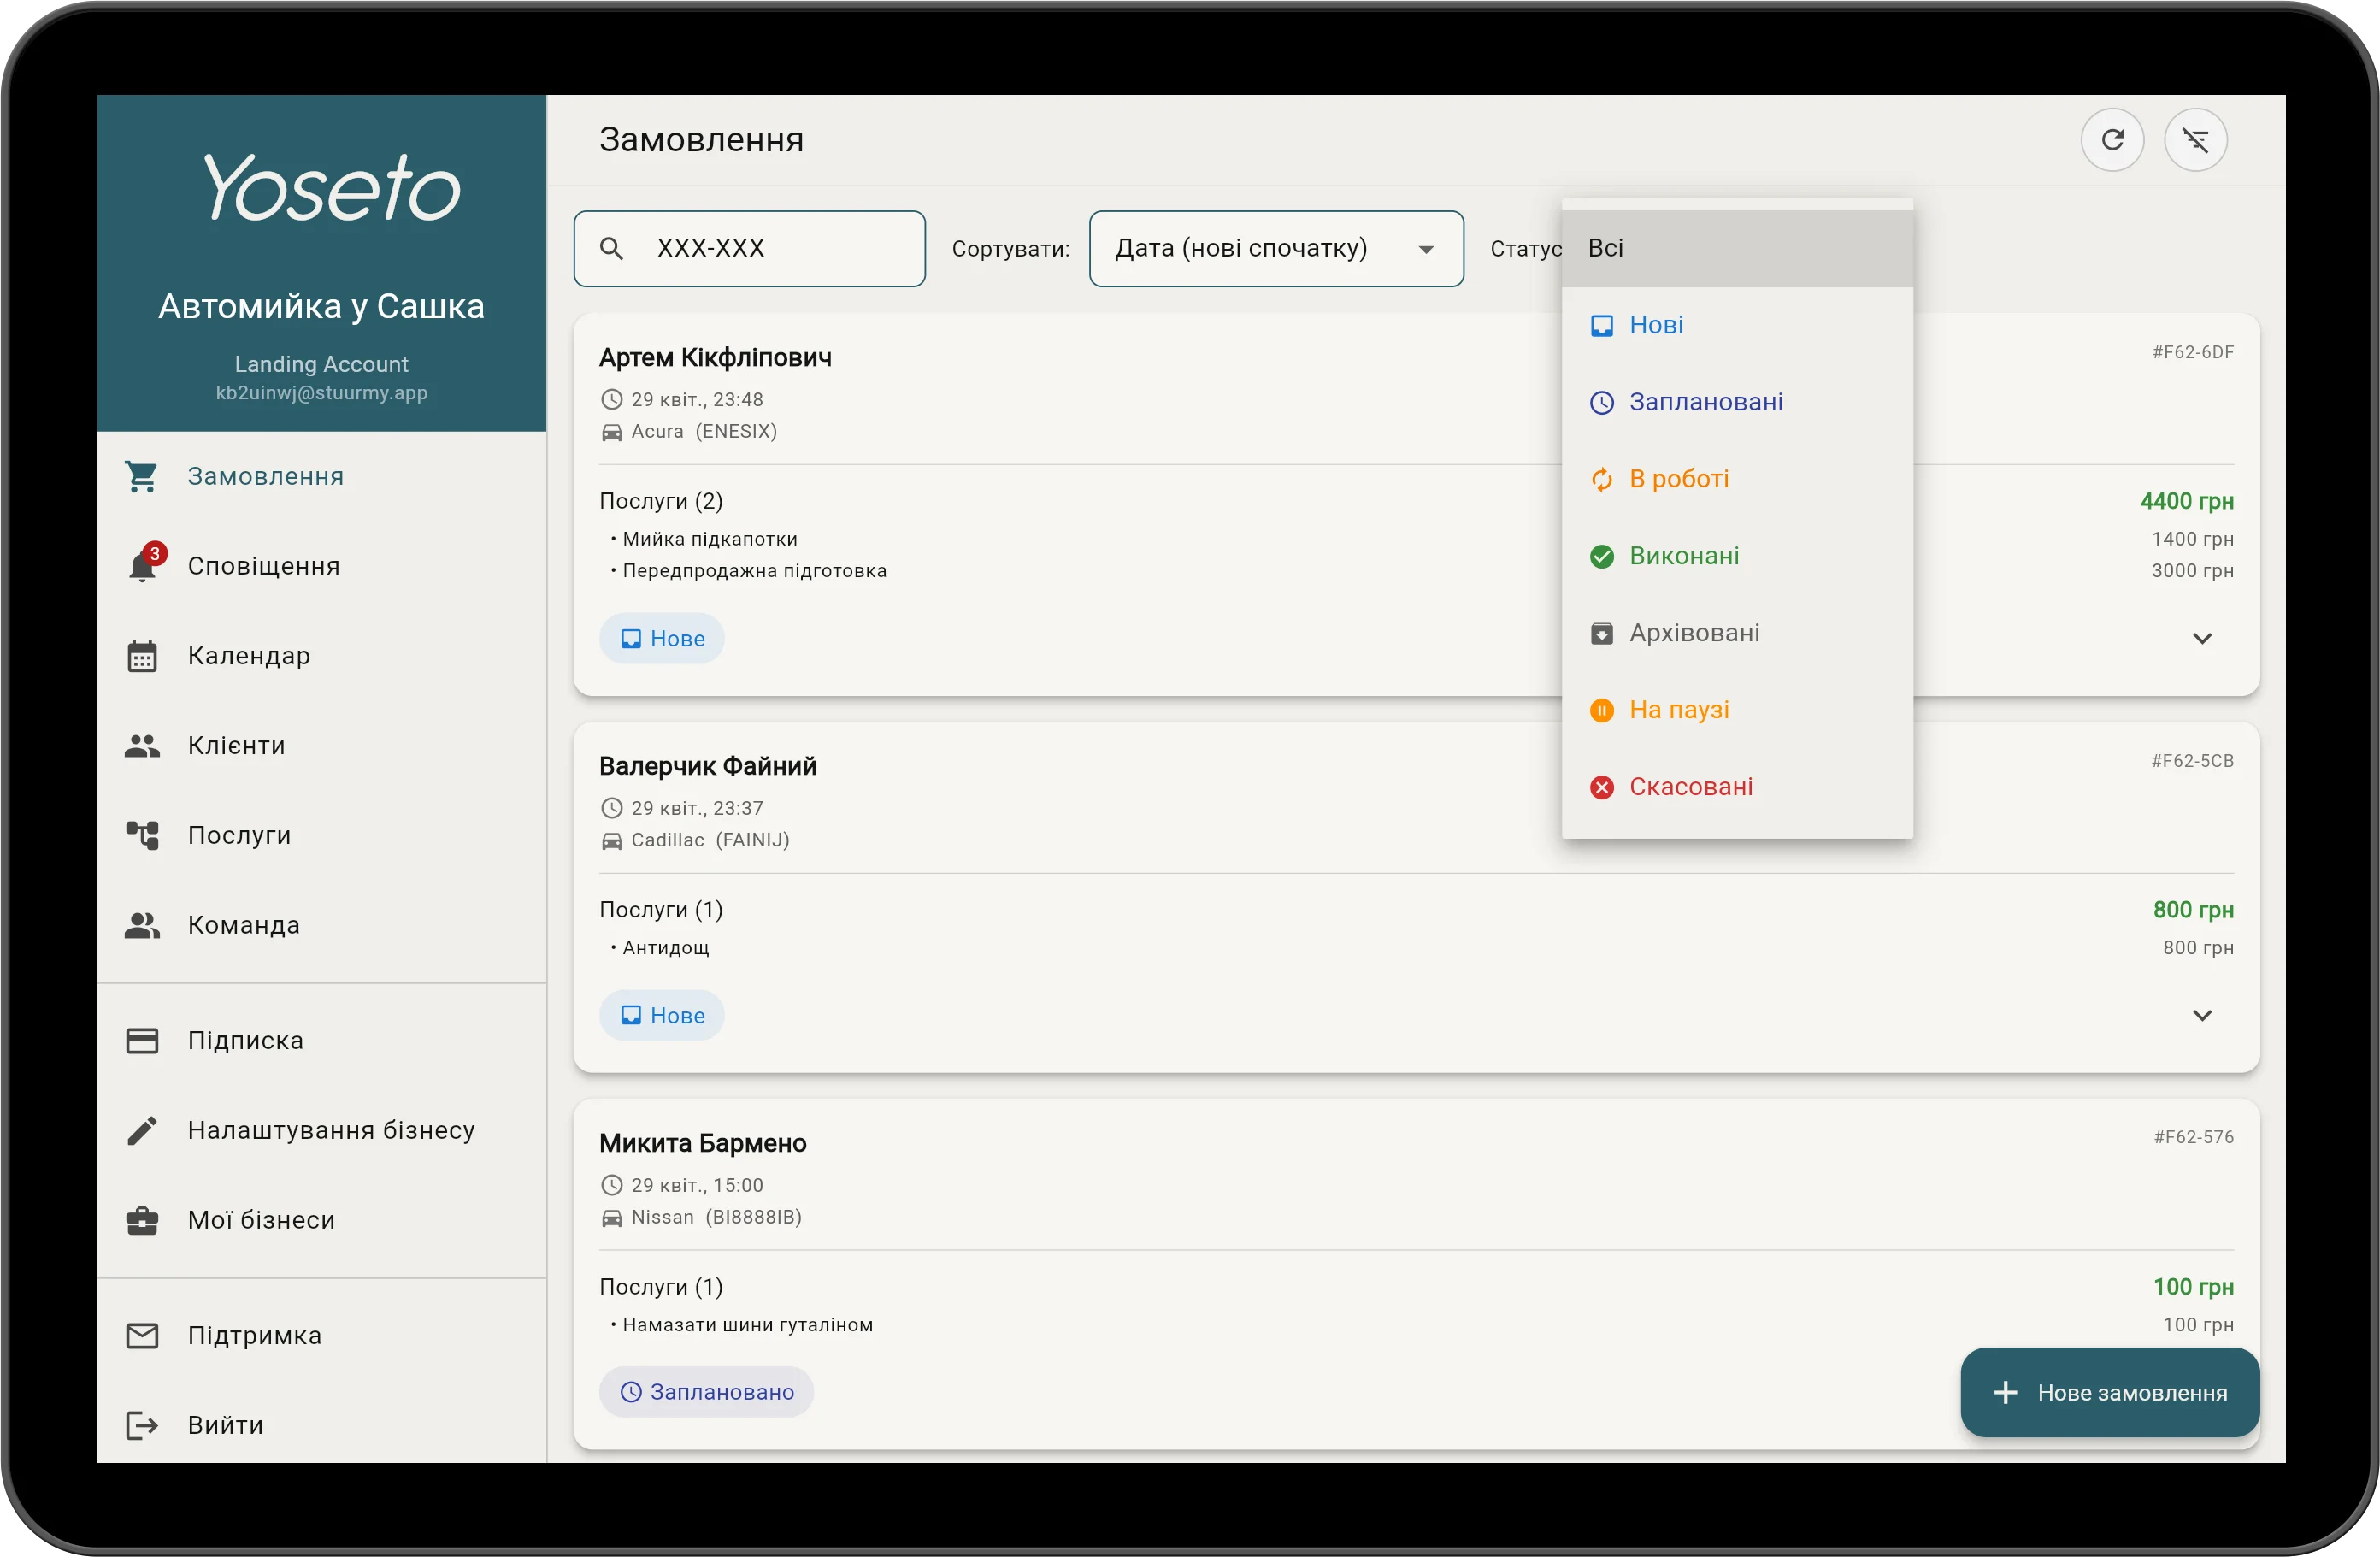2380x1557 pixels.
Task: Choose Заплановані in status list
Action: pyautogui.click(x=1737, y=403)
